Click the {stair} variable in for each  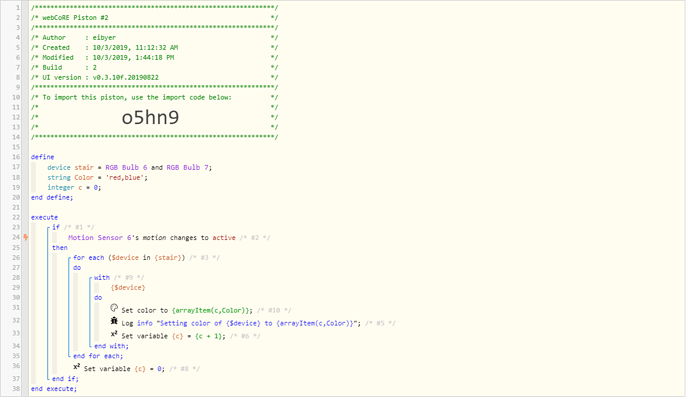coord(168,258)
